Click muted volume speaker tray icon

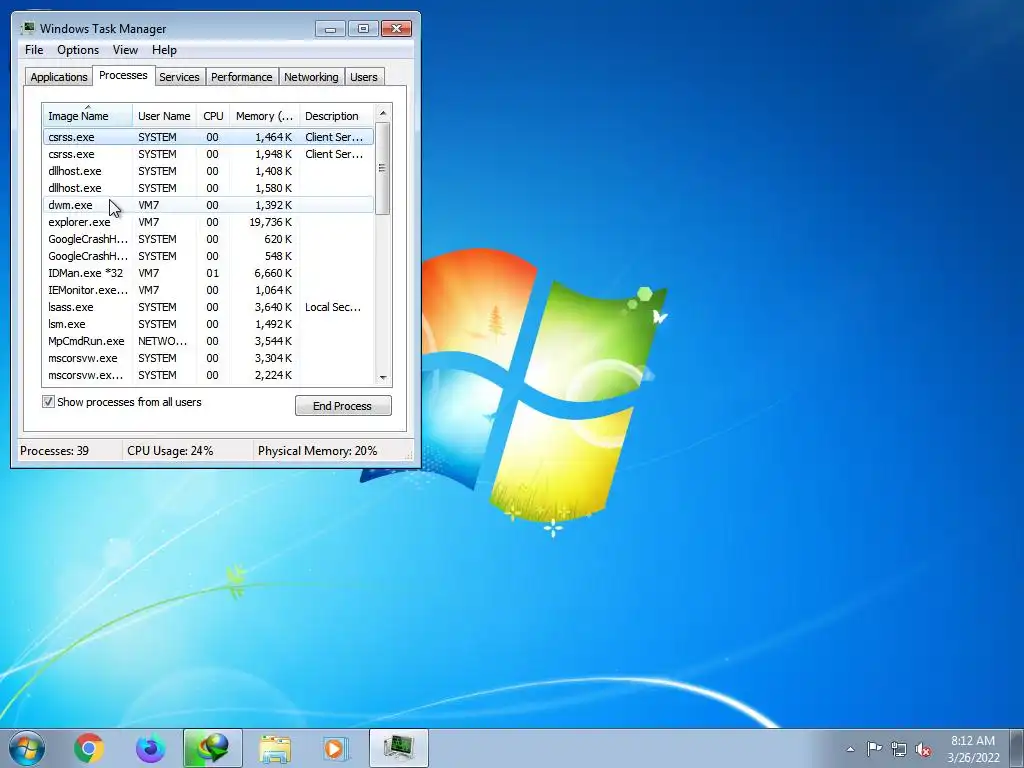(923, 749)
